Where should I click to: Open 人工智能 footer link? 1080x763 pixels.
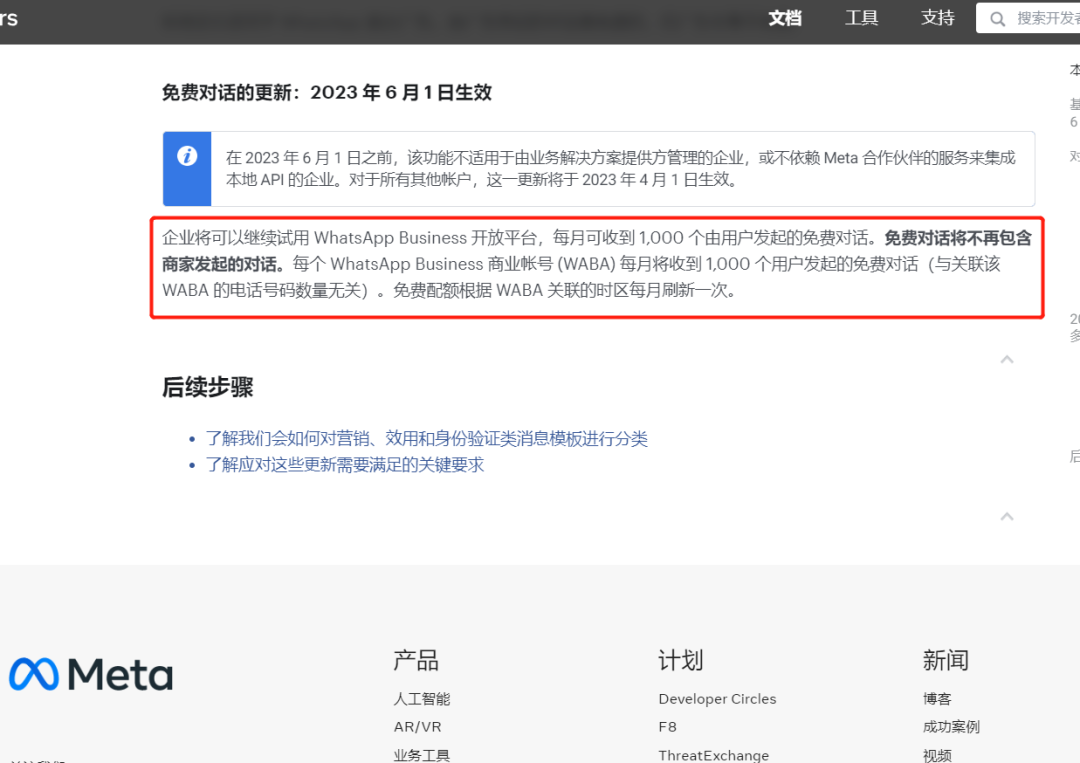click(422, 699)
